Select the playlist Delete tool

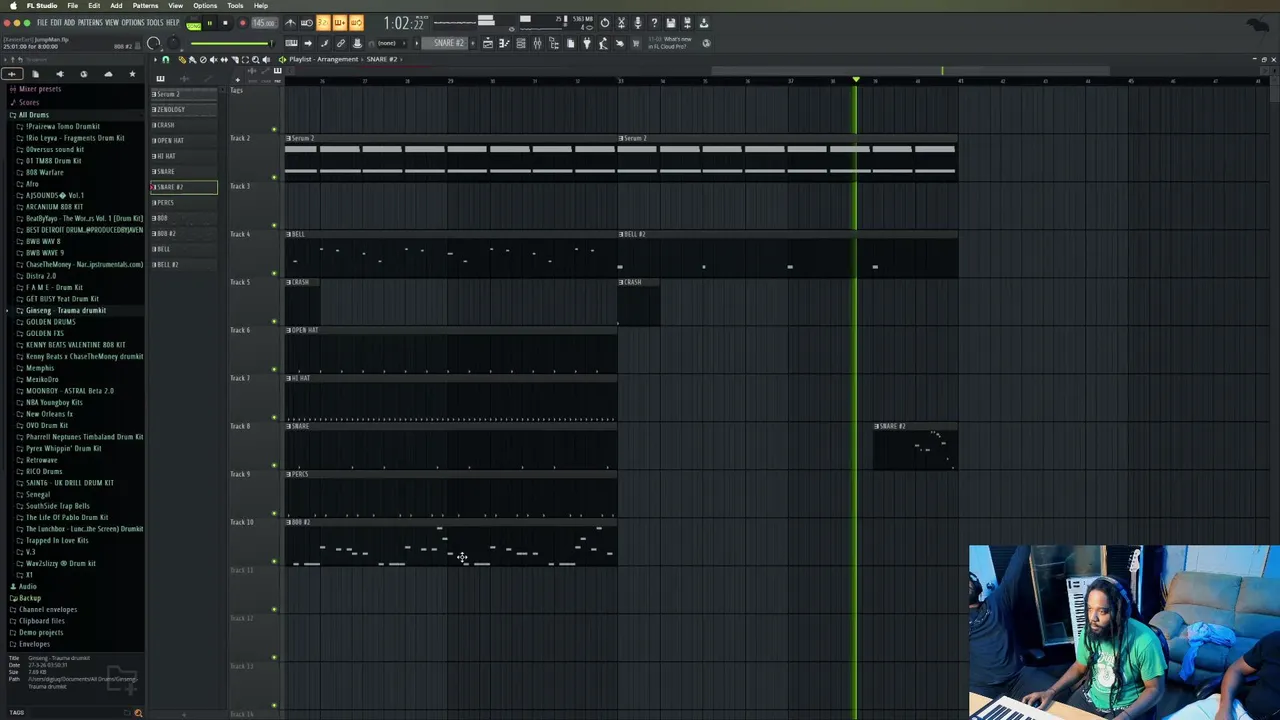point(203,59)
